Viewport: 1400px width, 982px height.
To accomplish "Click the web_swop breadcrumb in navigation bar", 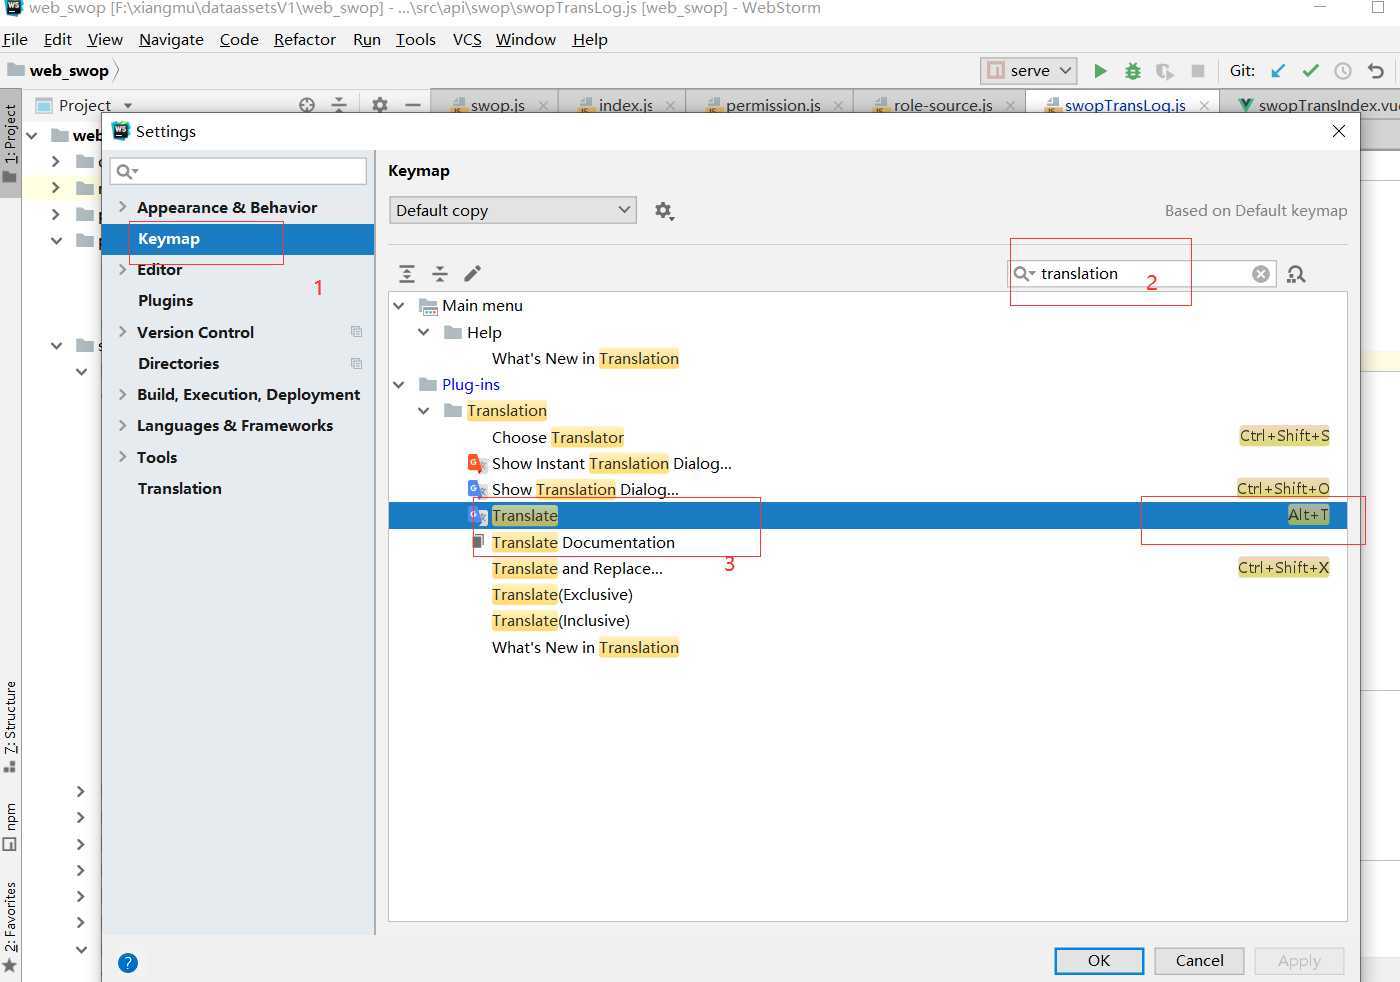I will point(69,71).
